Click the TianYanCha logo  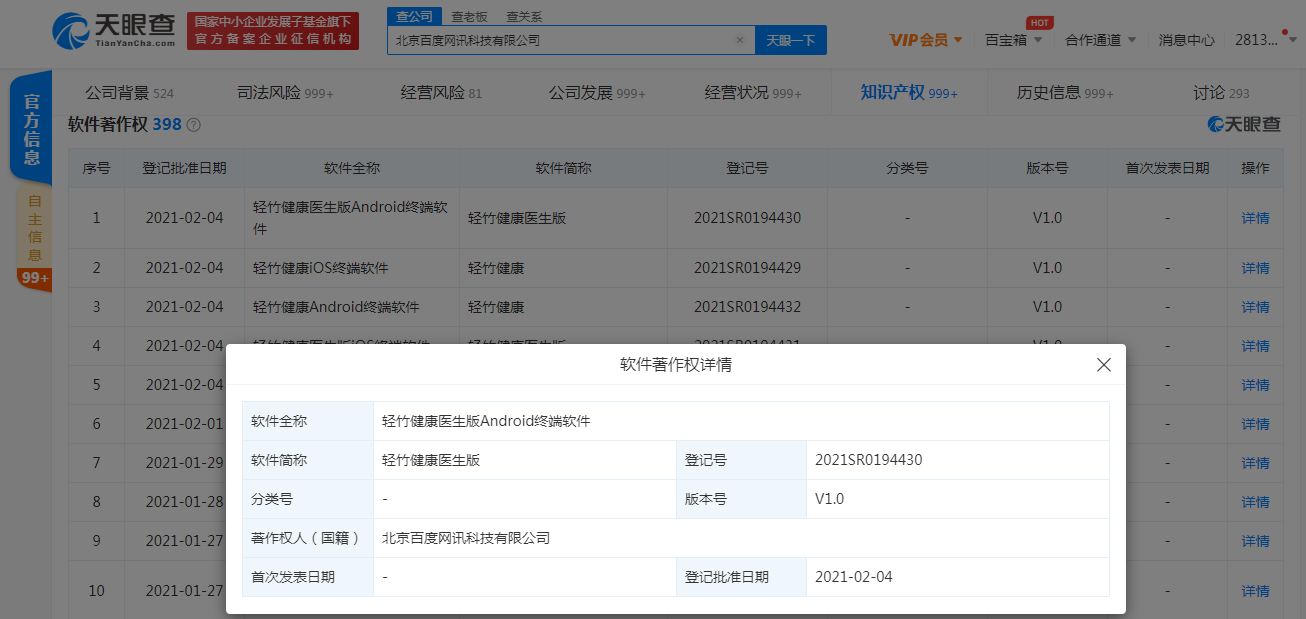tap(114, 30)
